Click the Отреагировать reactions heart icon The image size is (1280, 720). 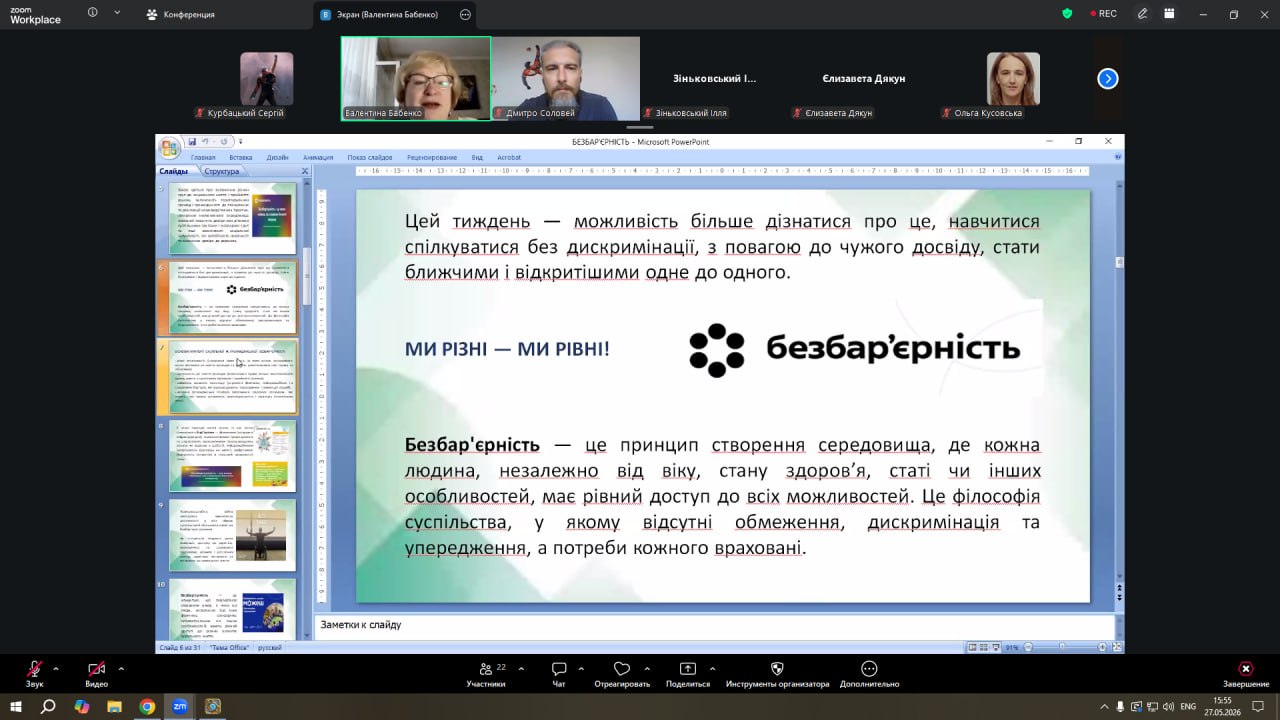[622, 669]
